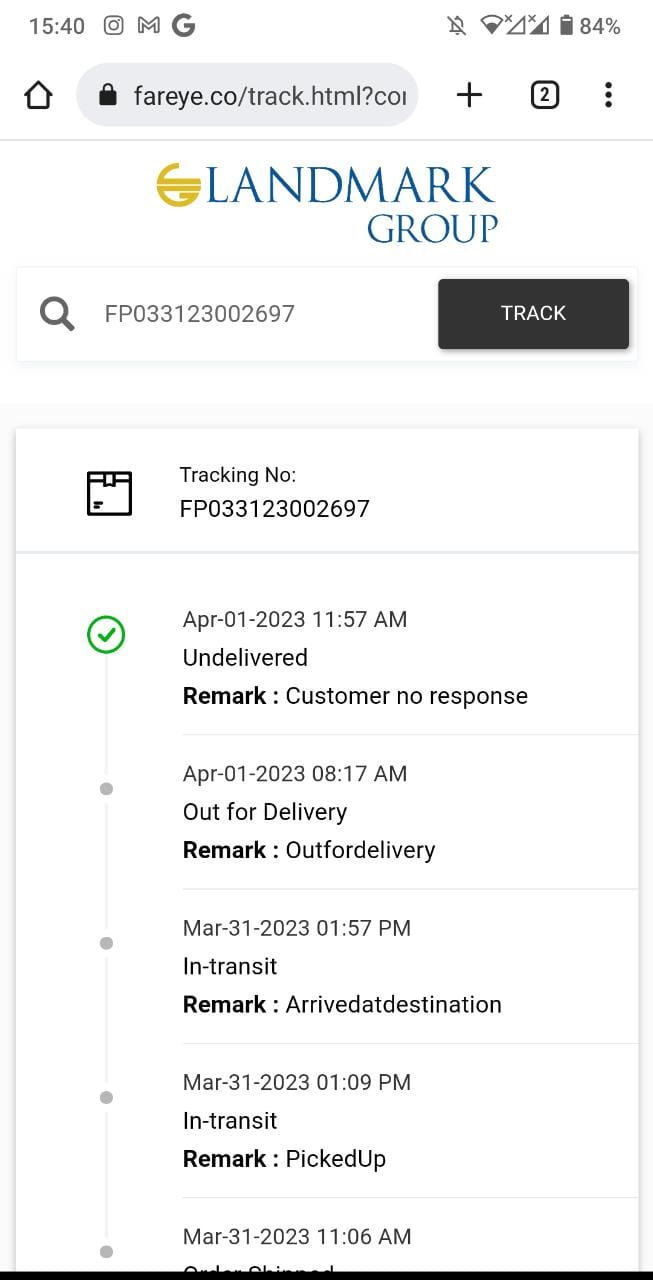
Task: Tap the Google notification icon
Action: tap(183, 26)
